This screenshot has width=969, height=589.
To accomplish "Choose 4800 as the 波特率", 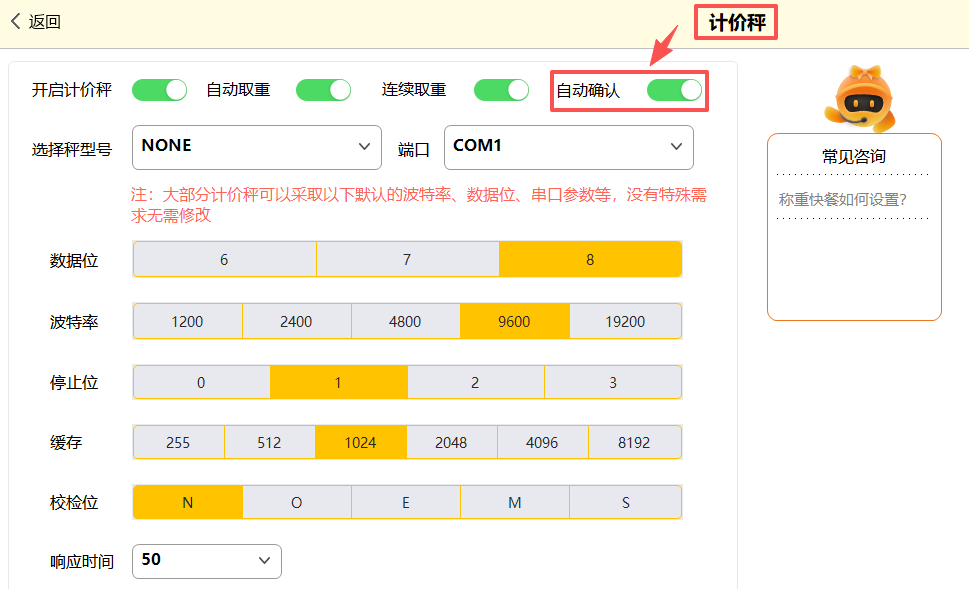I will coord(405,322).
